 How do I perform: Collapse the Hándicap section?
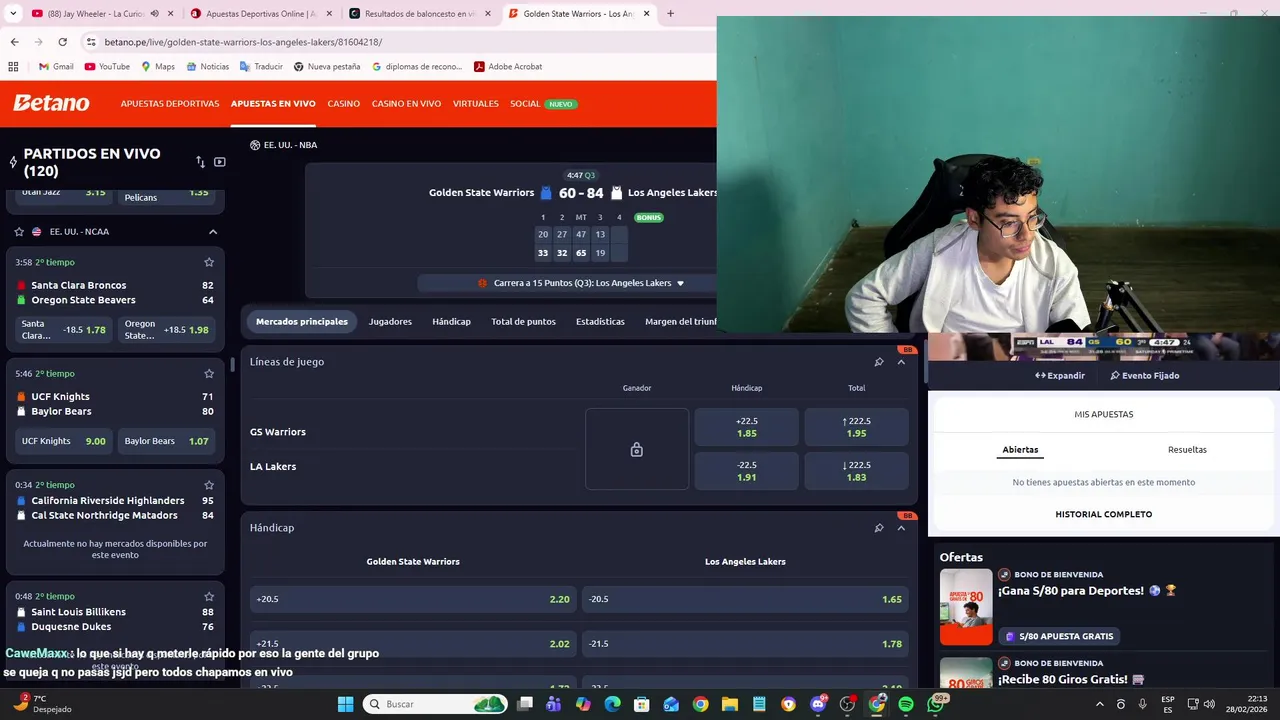click(901, 528)
